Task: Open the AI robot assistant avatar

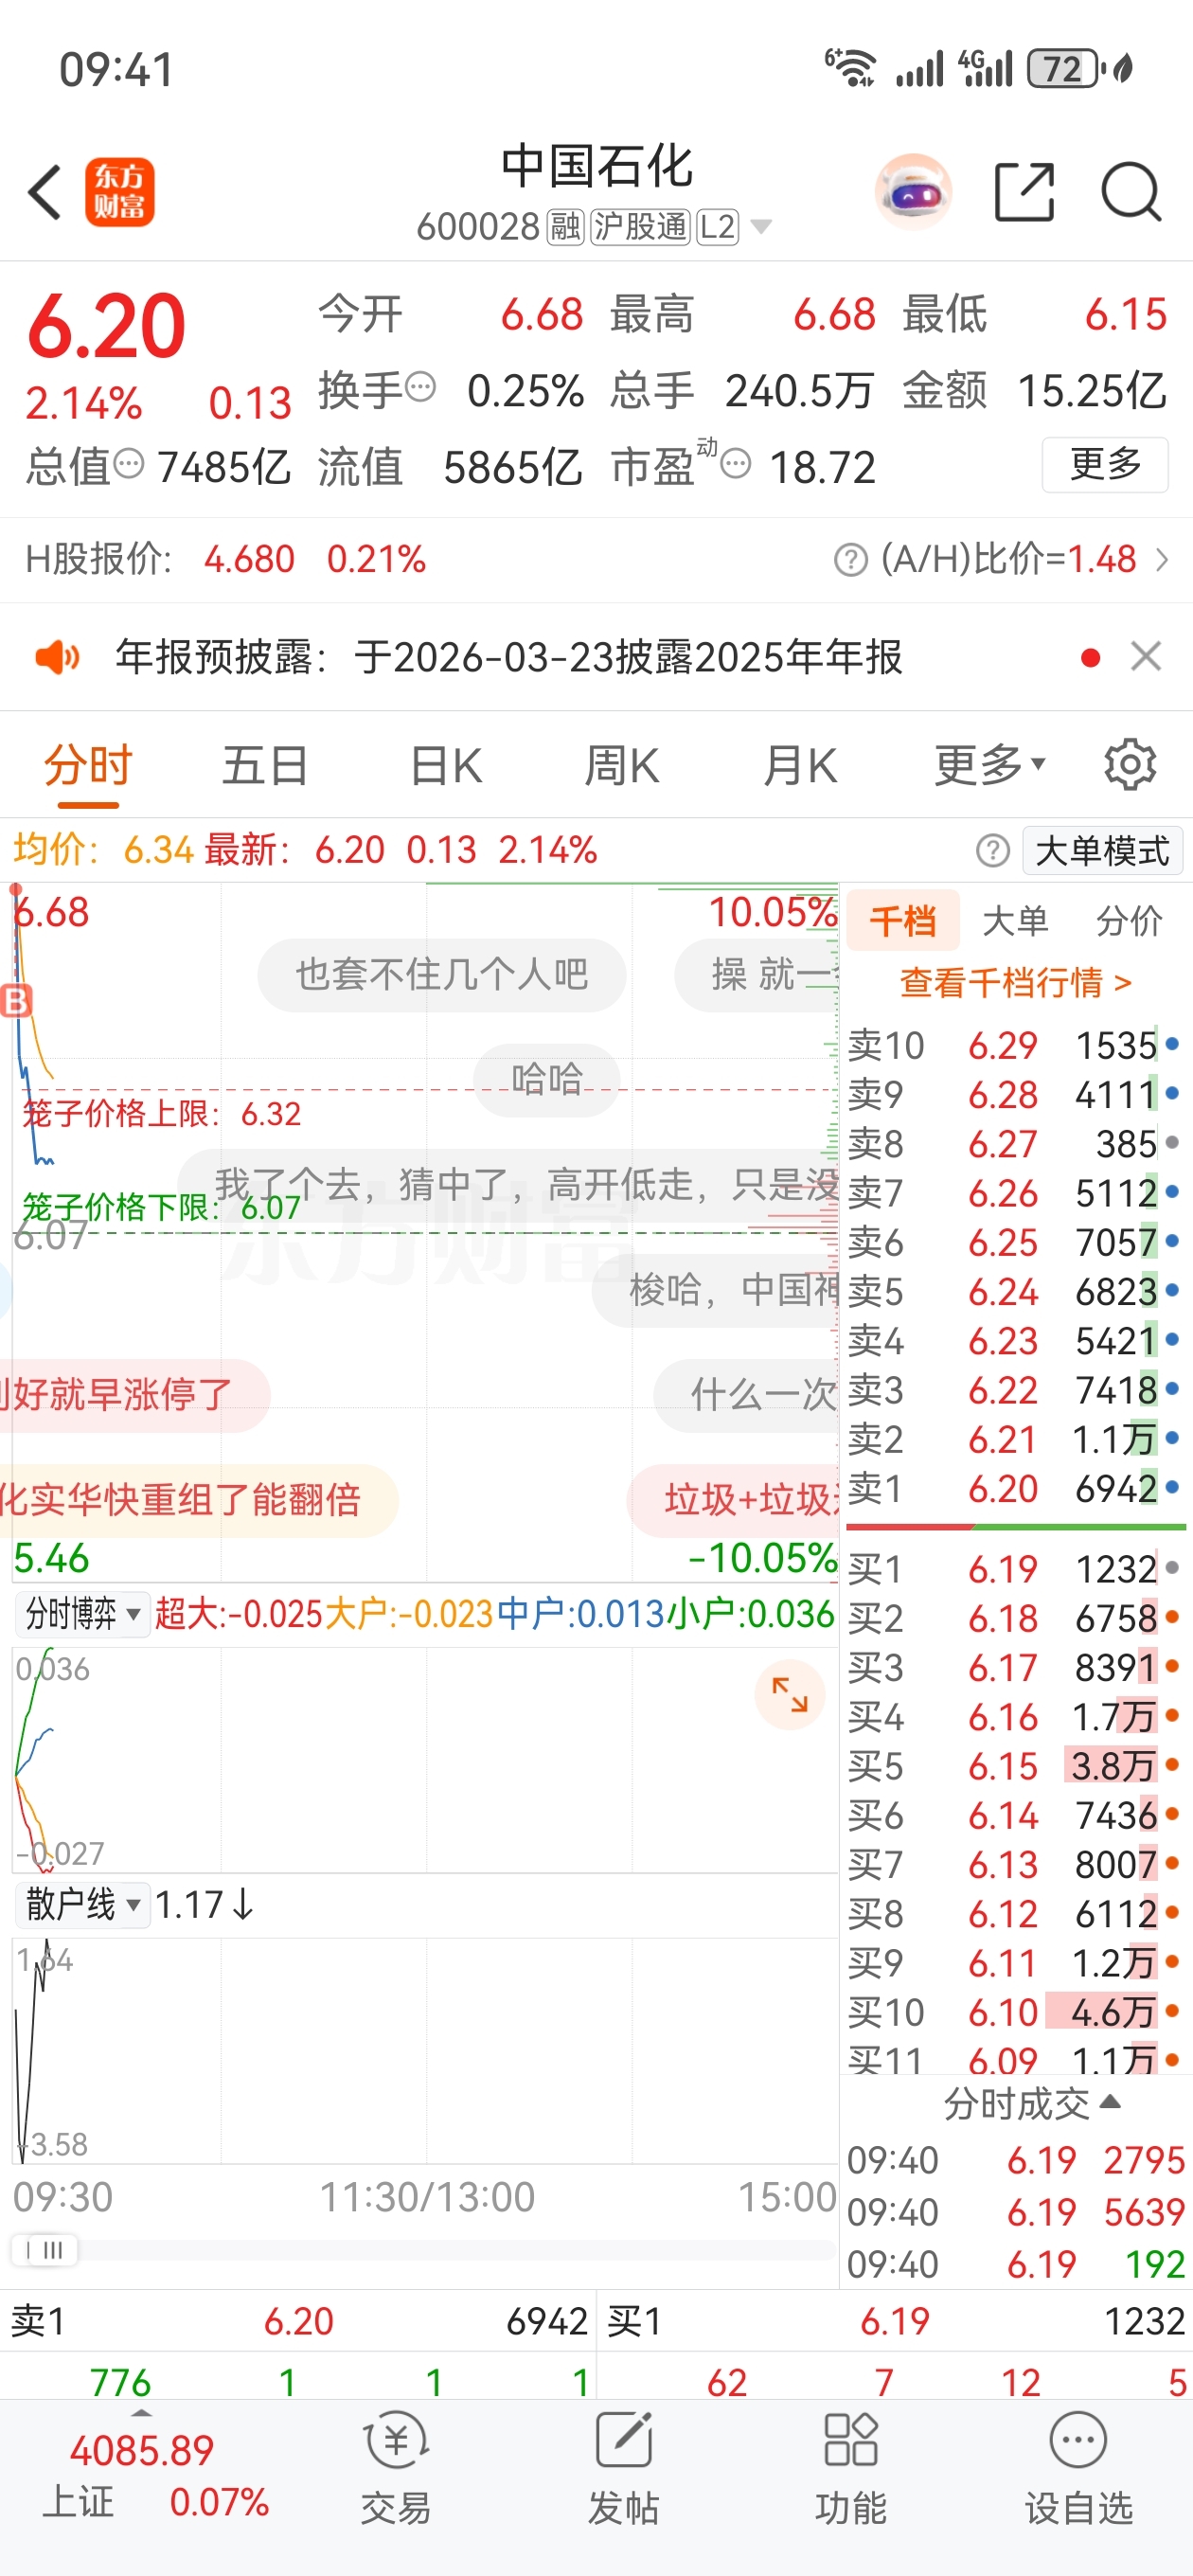Action: click(x=913, y=191)
